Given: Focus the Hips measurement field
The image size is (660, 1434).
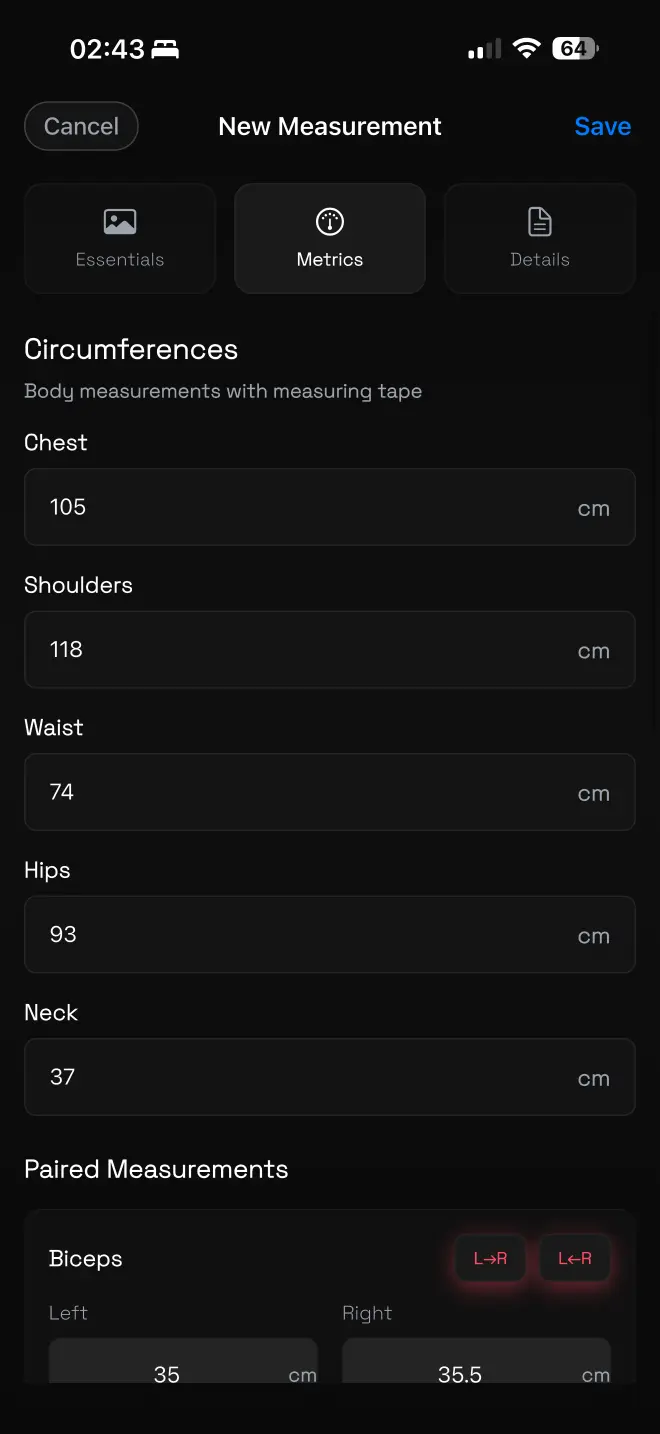Looking at the screenshot, I should [330, 935].
